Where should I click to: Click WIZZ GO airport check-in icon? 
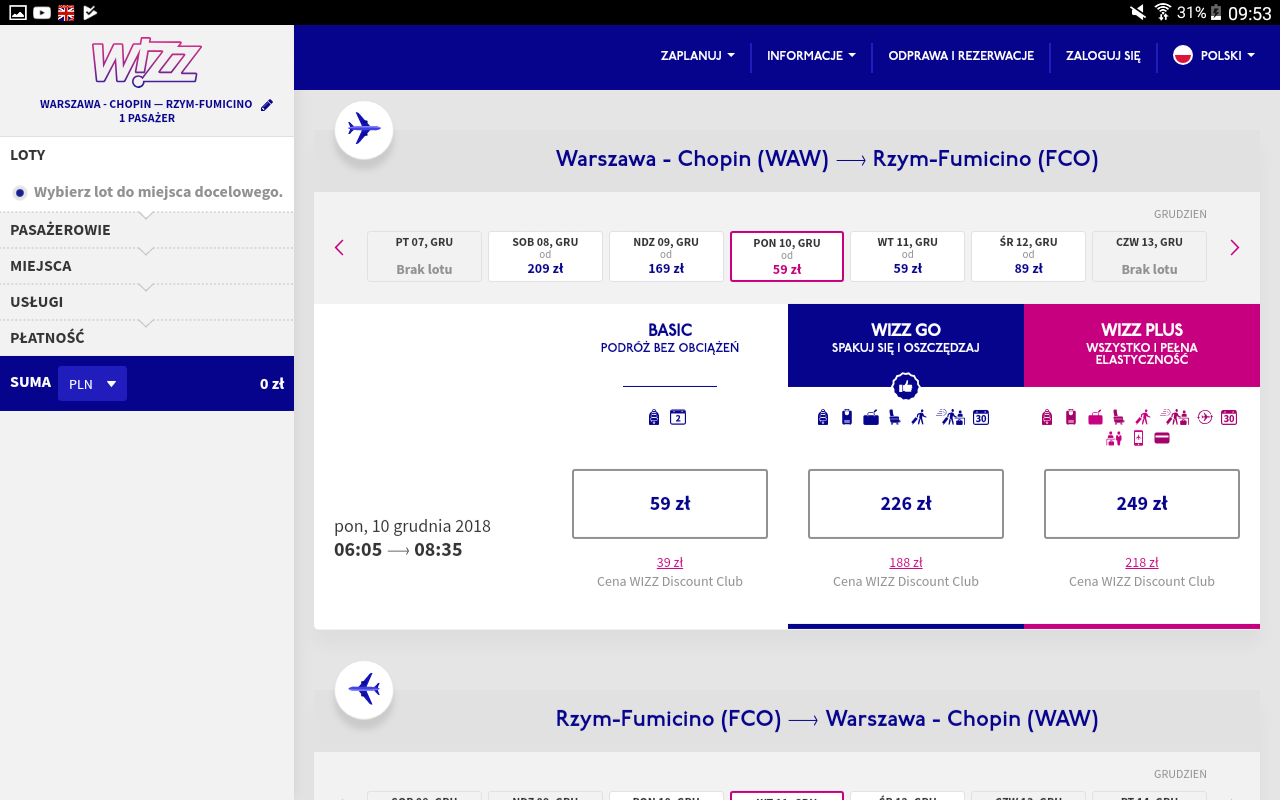coord(951,417)
